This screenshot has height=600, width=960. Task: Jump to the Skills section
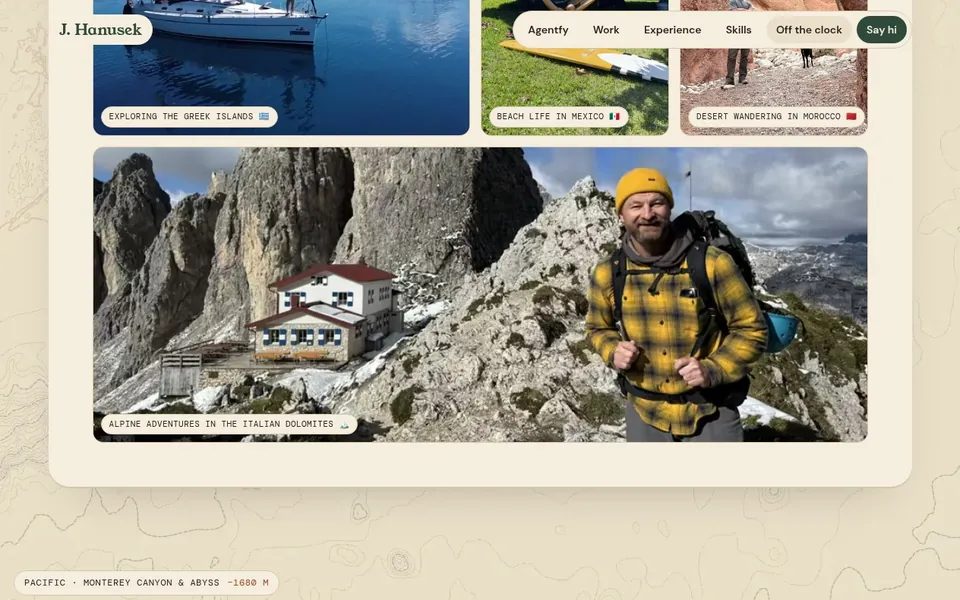(738, 30)
